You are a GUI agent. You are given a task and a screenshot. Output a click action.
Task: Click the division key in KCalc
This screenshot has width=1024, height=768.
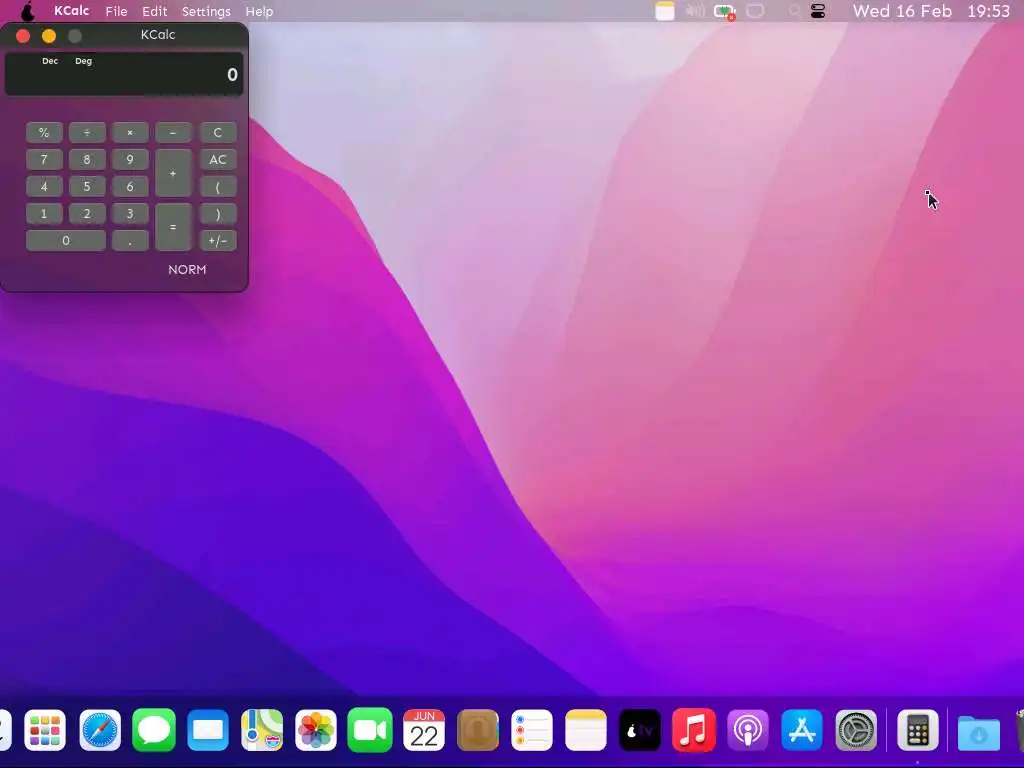[87, 133]
